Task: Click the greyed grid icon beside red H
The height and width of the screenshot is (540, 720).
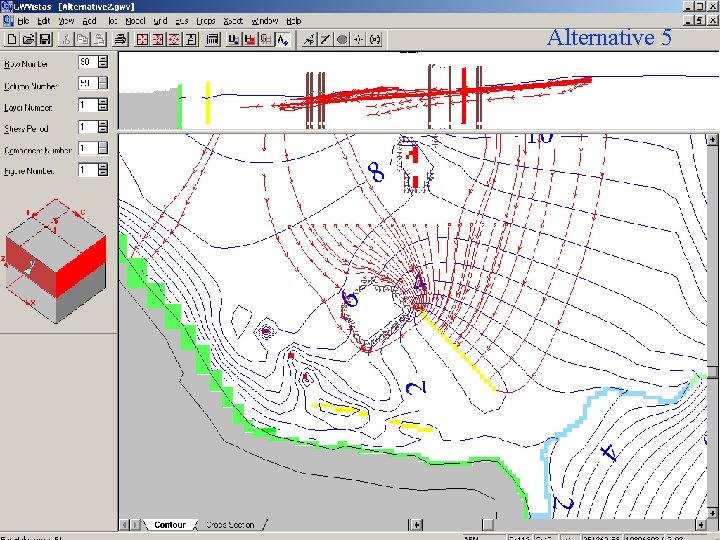Action: point(266,39)
